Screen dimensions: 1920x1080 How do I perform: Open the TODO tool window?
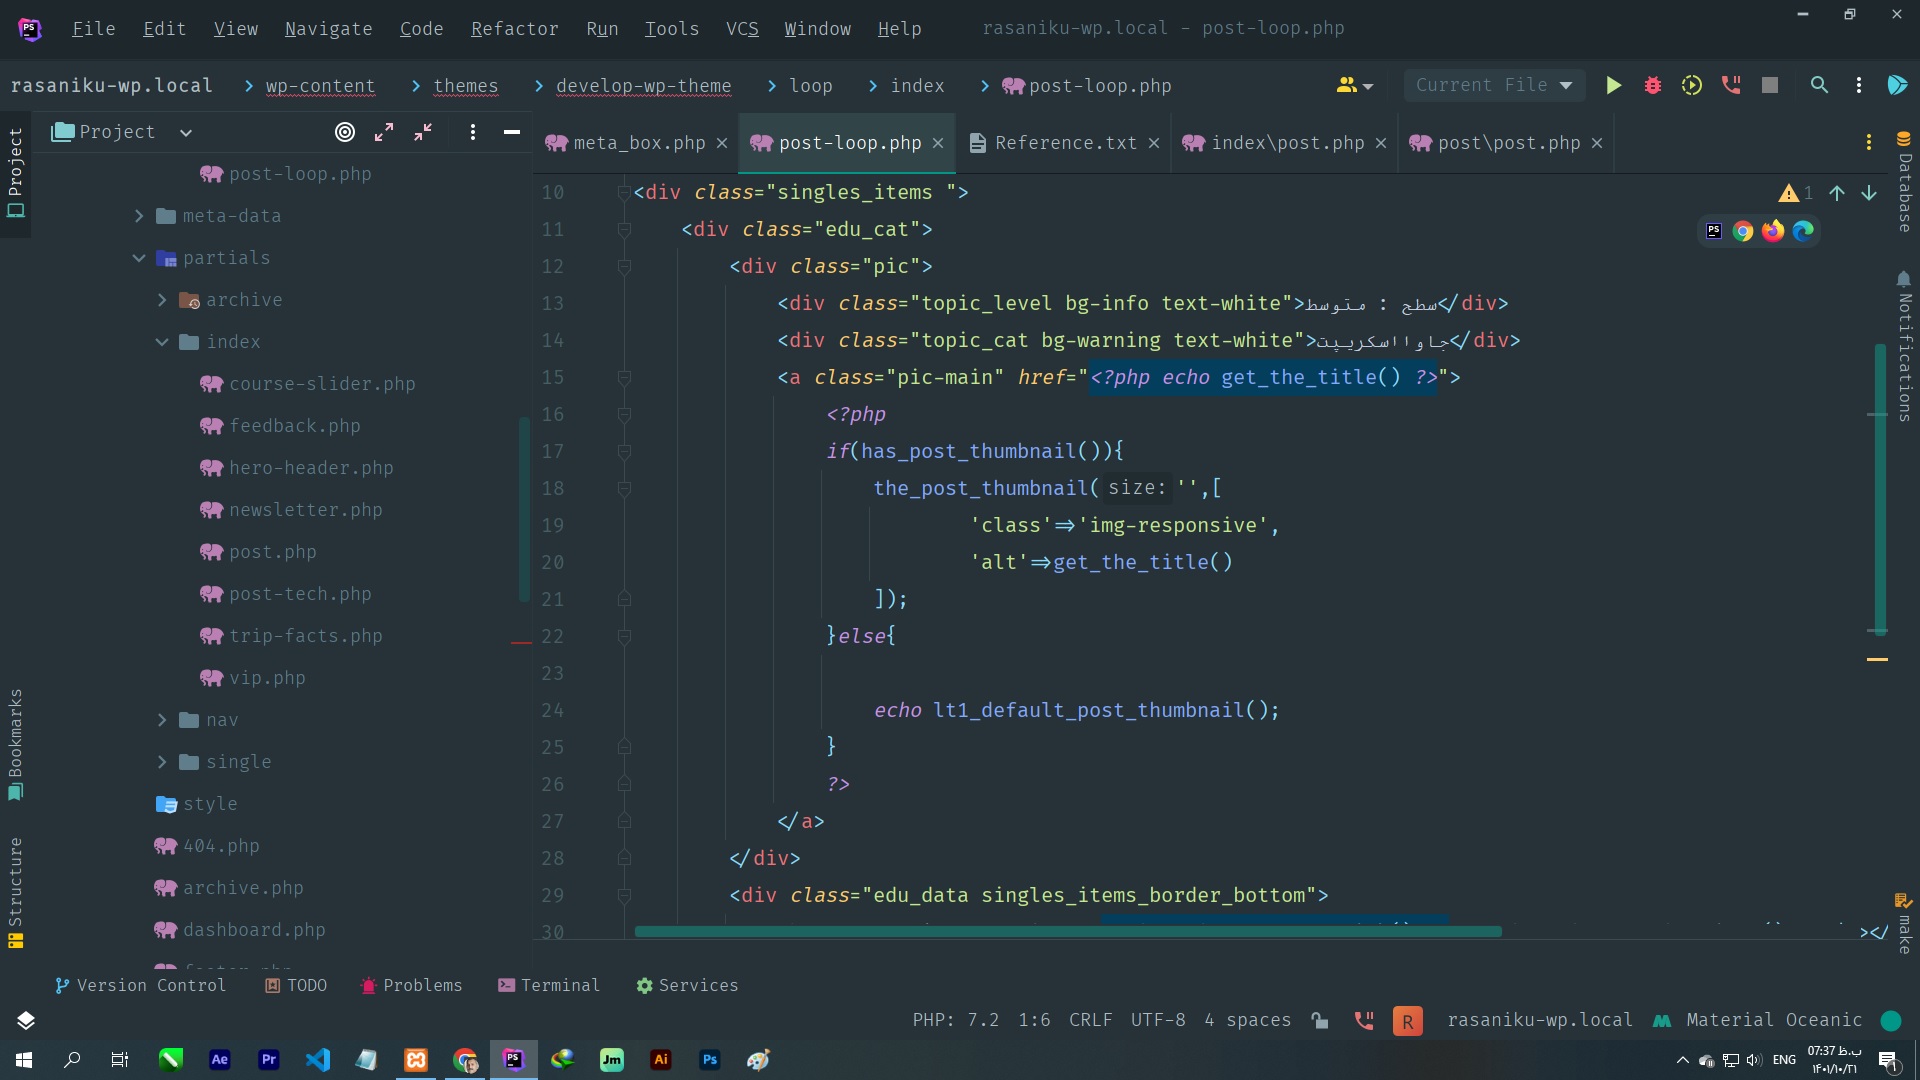click(296, 986)
